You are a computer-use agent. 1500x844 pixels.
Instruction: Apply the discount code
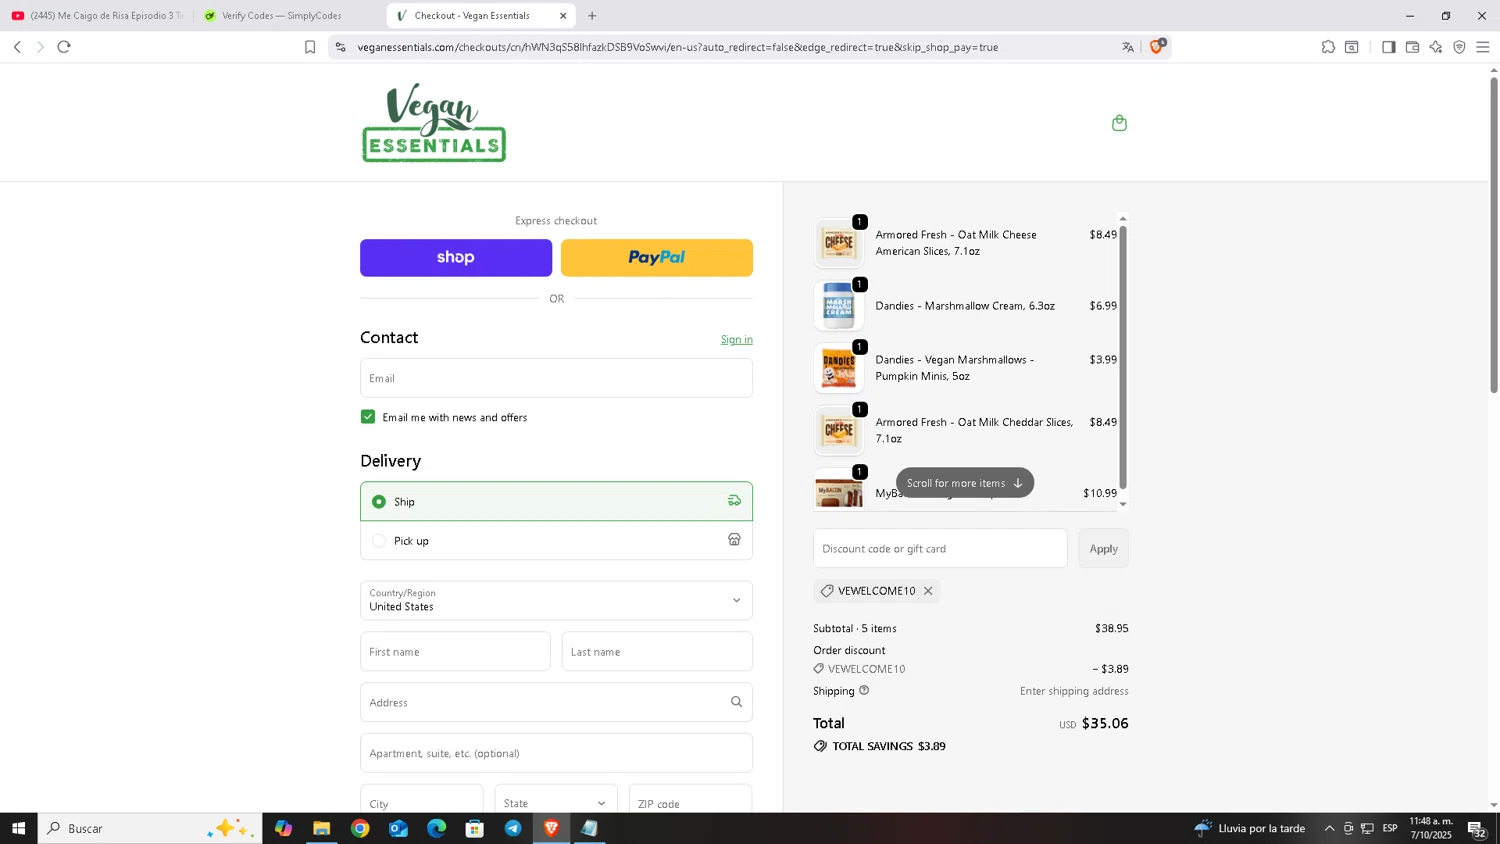(1103, 548)
